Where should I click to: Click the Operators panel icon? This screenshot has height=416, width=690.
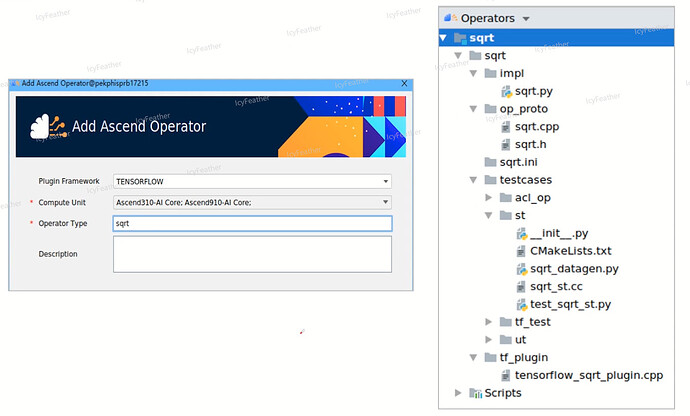click(451, 18)
